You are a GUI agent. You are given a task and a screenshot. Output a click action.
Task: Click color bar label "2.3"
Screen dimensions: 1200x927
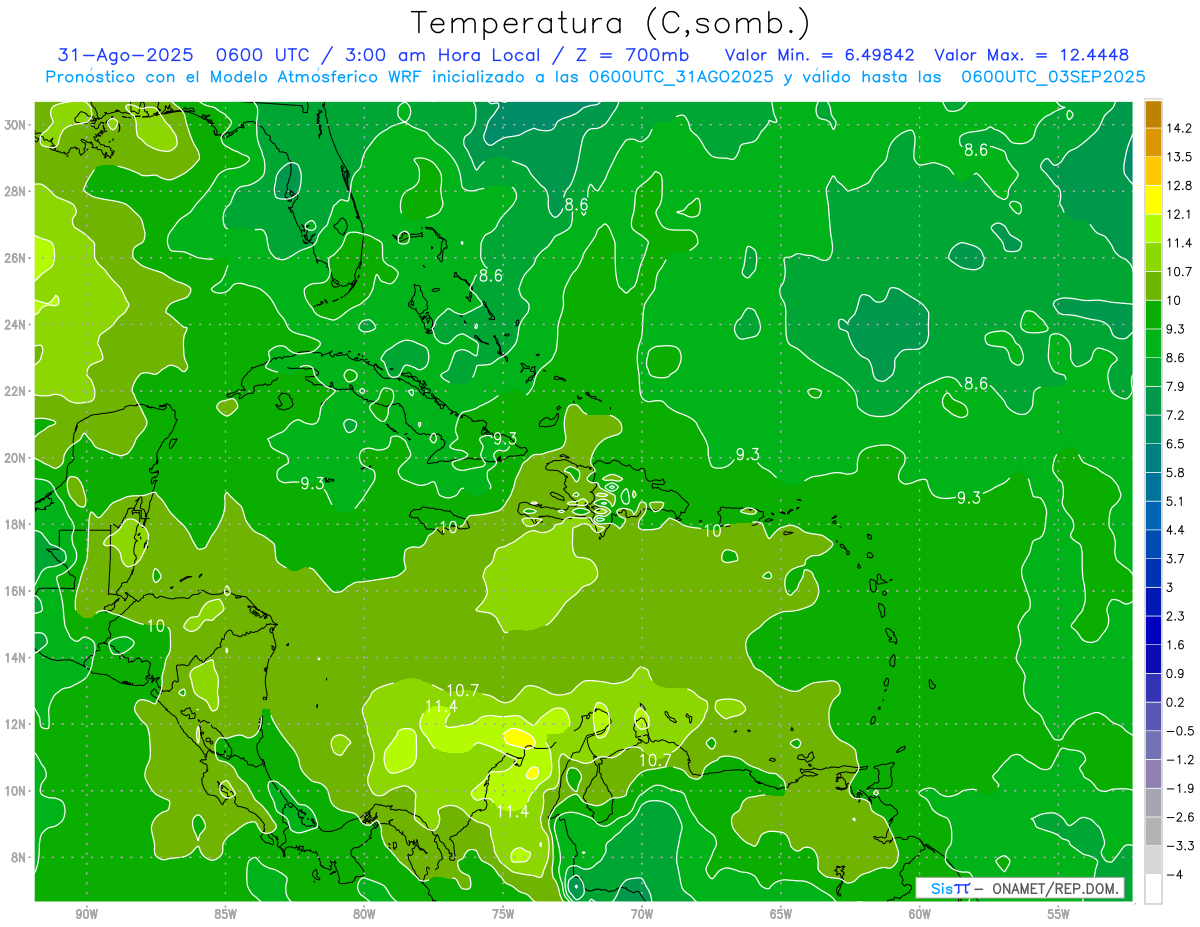[x=1175, y=616]
